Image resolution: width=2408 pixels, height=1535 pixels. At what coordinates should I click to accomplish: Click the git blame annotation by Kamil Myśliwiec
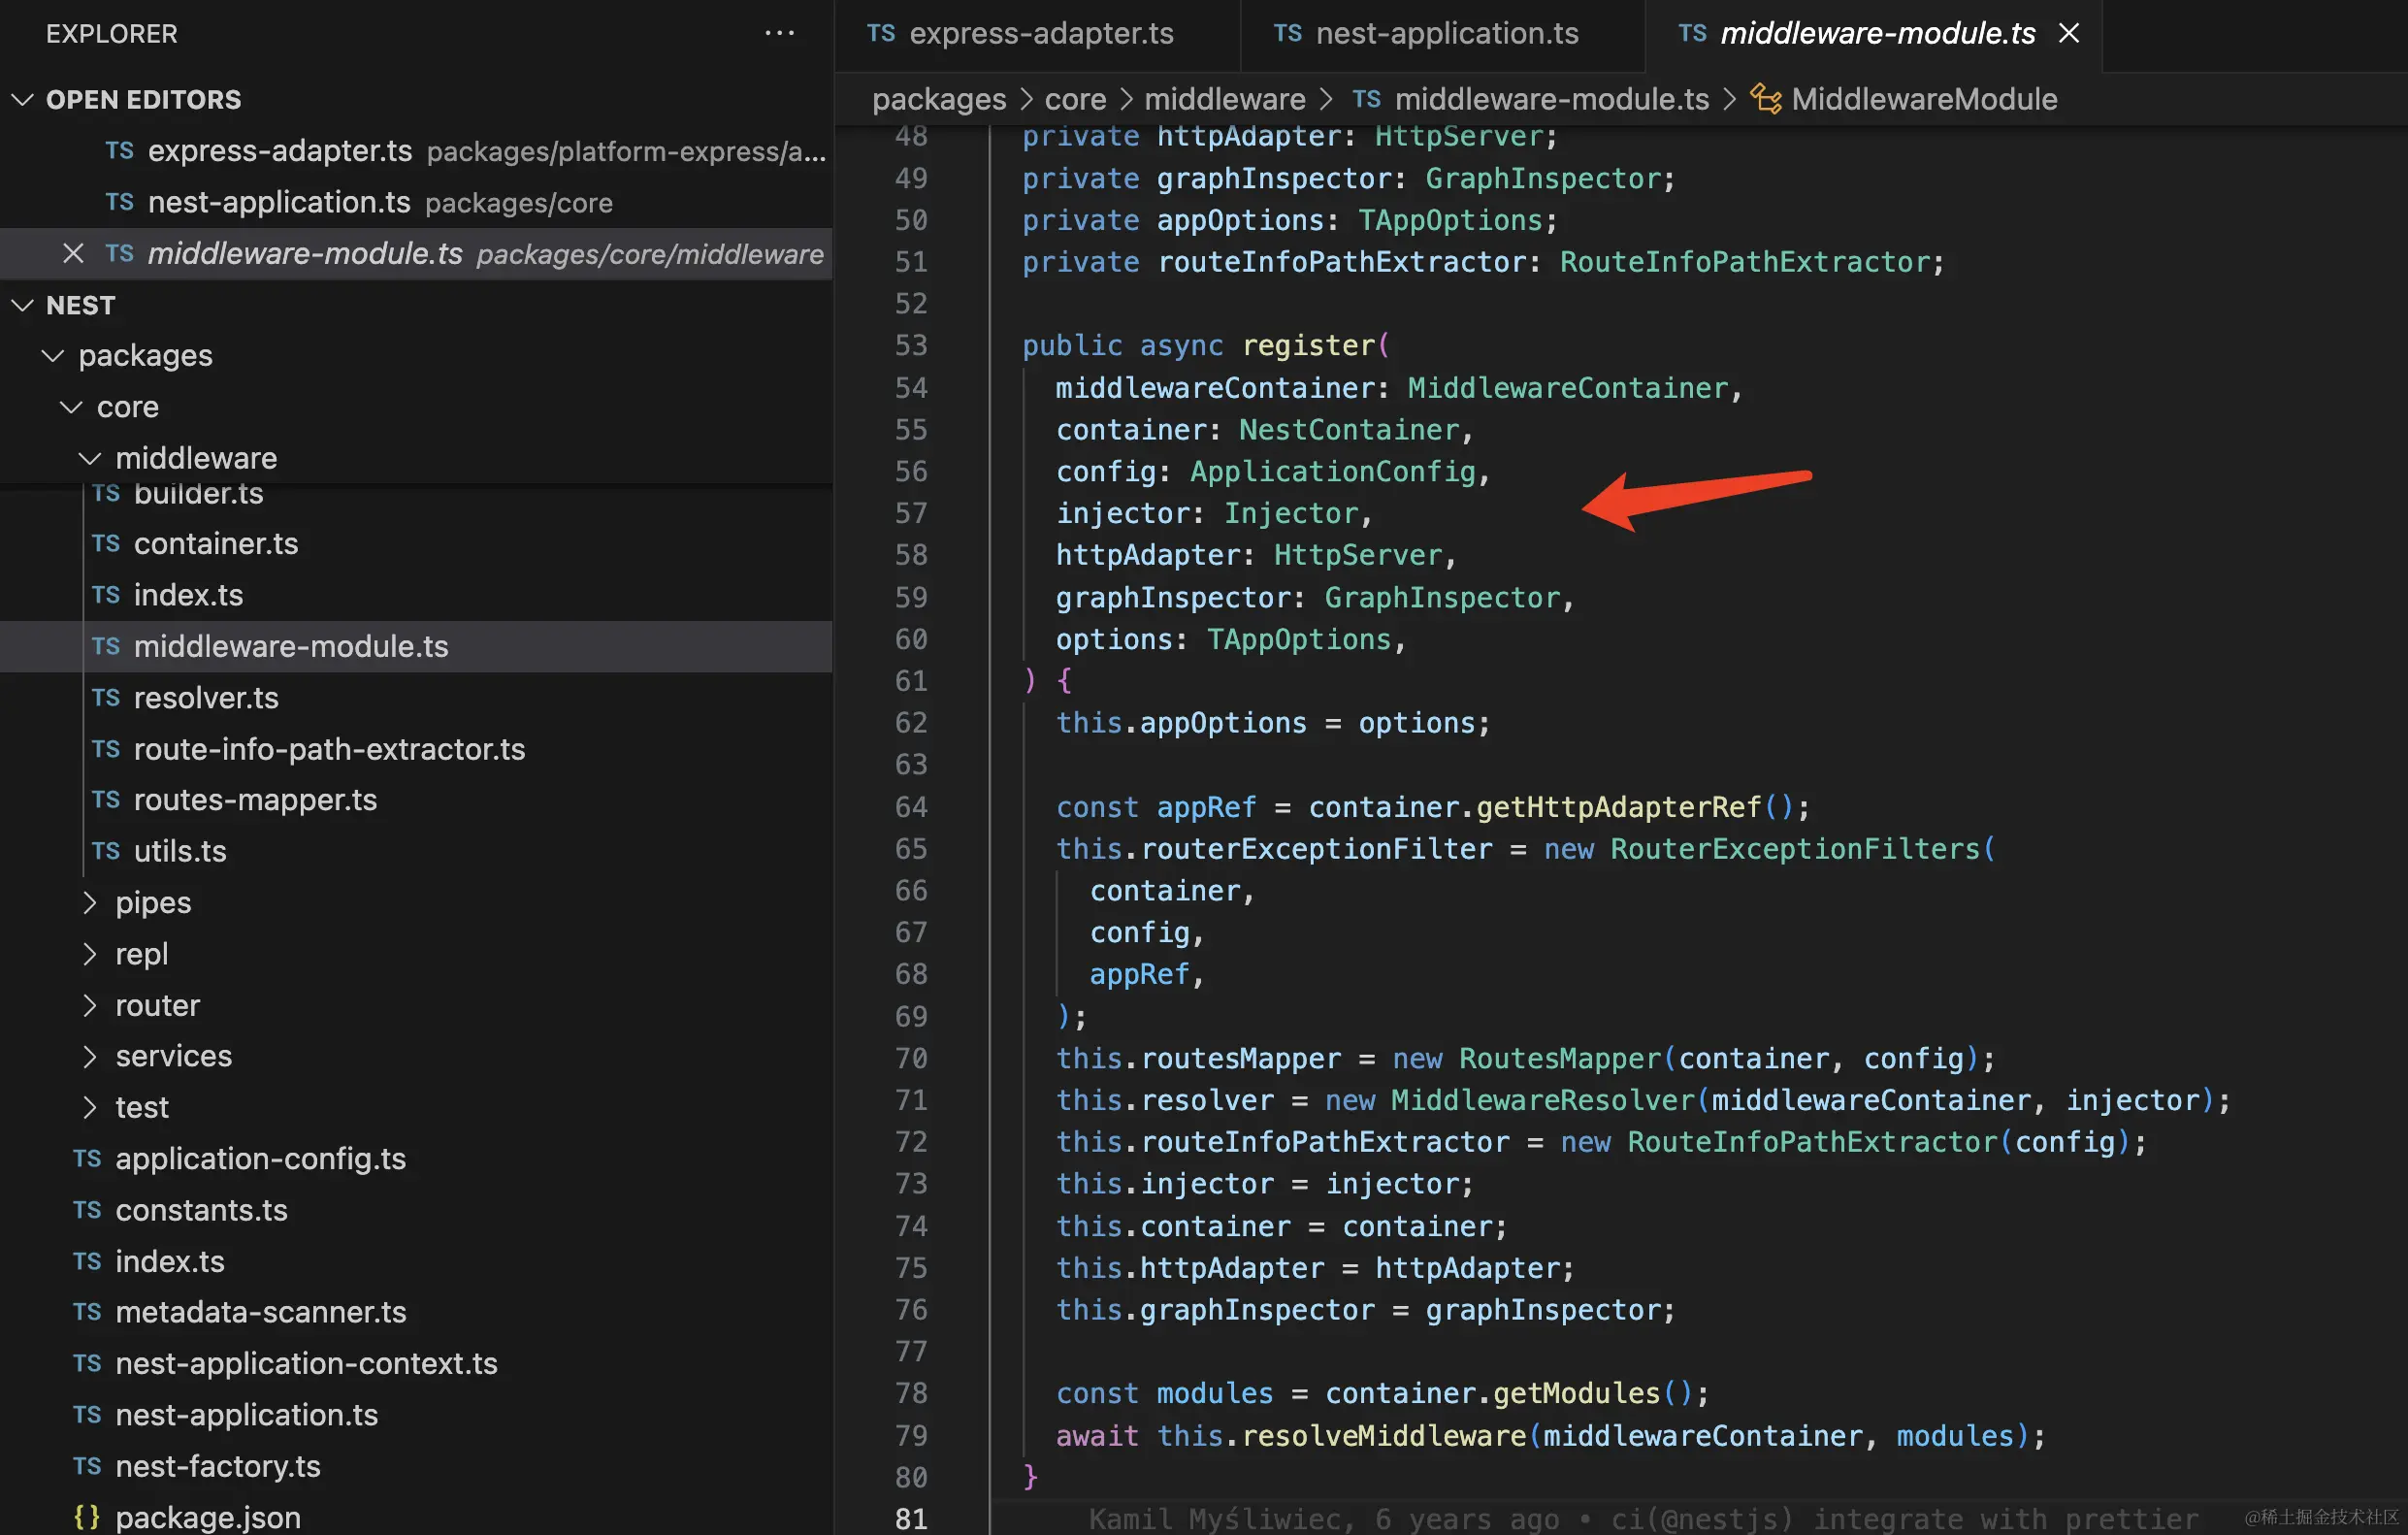click(1643, 1519)
